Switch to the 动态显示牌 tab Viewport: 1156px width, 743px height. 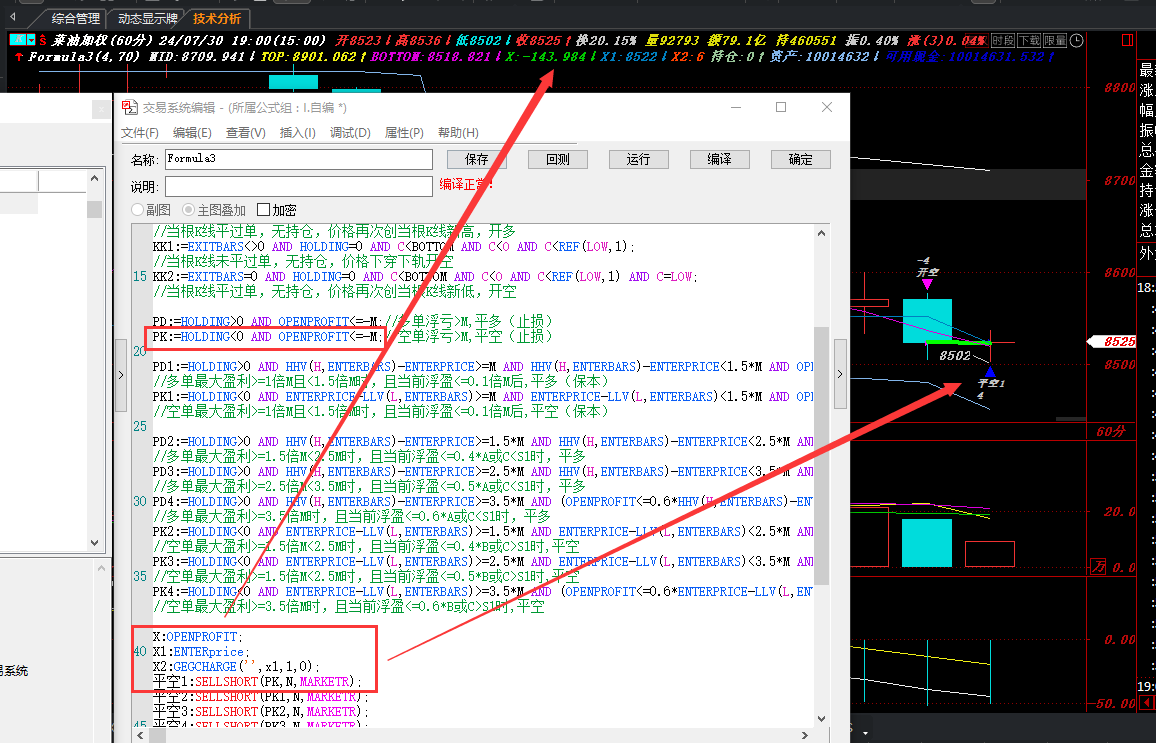click(147, 18)
